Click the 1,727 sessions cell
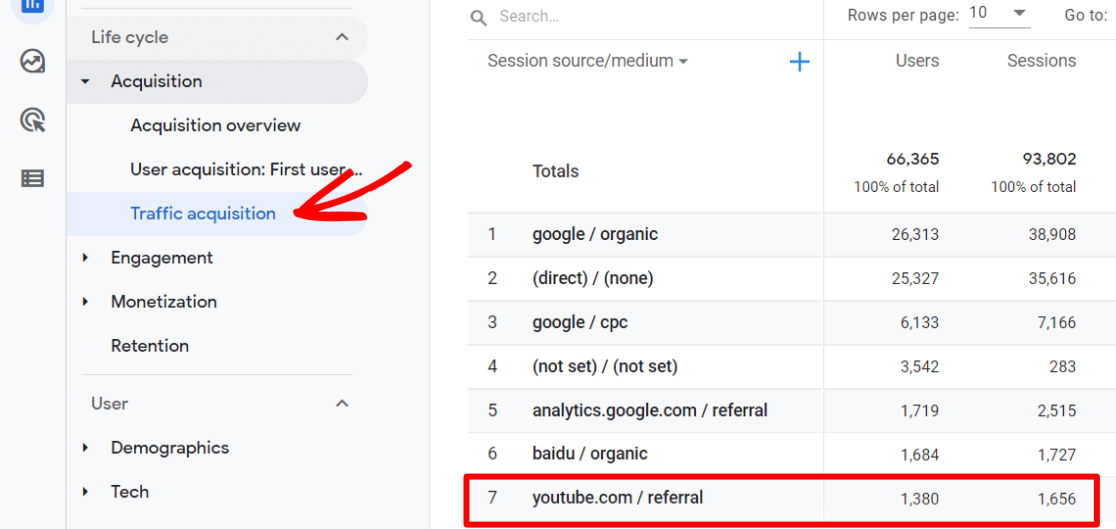 coord(1056,454)
